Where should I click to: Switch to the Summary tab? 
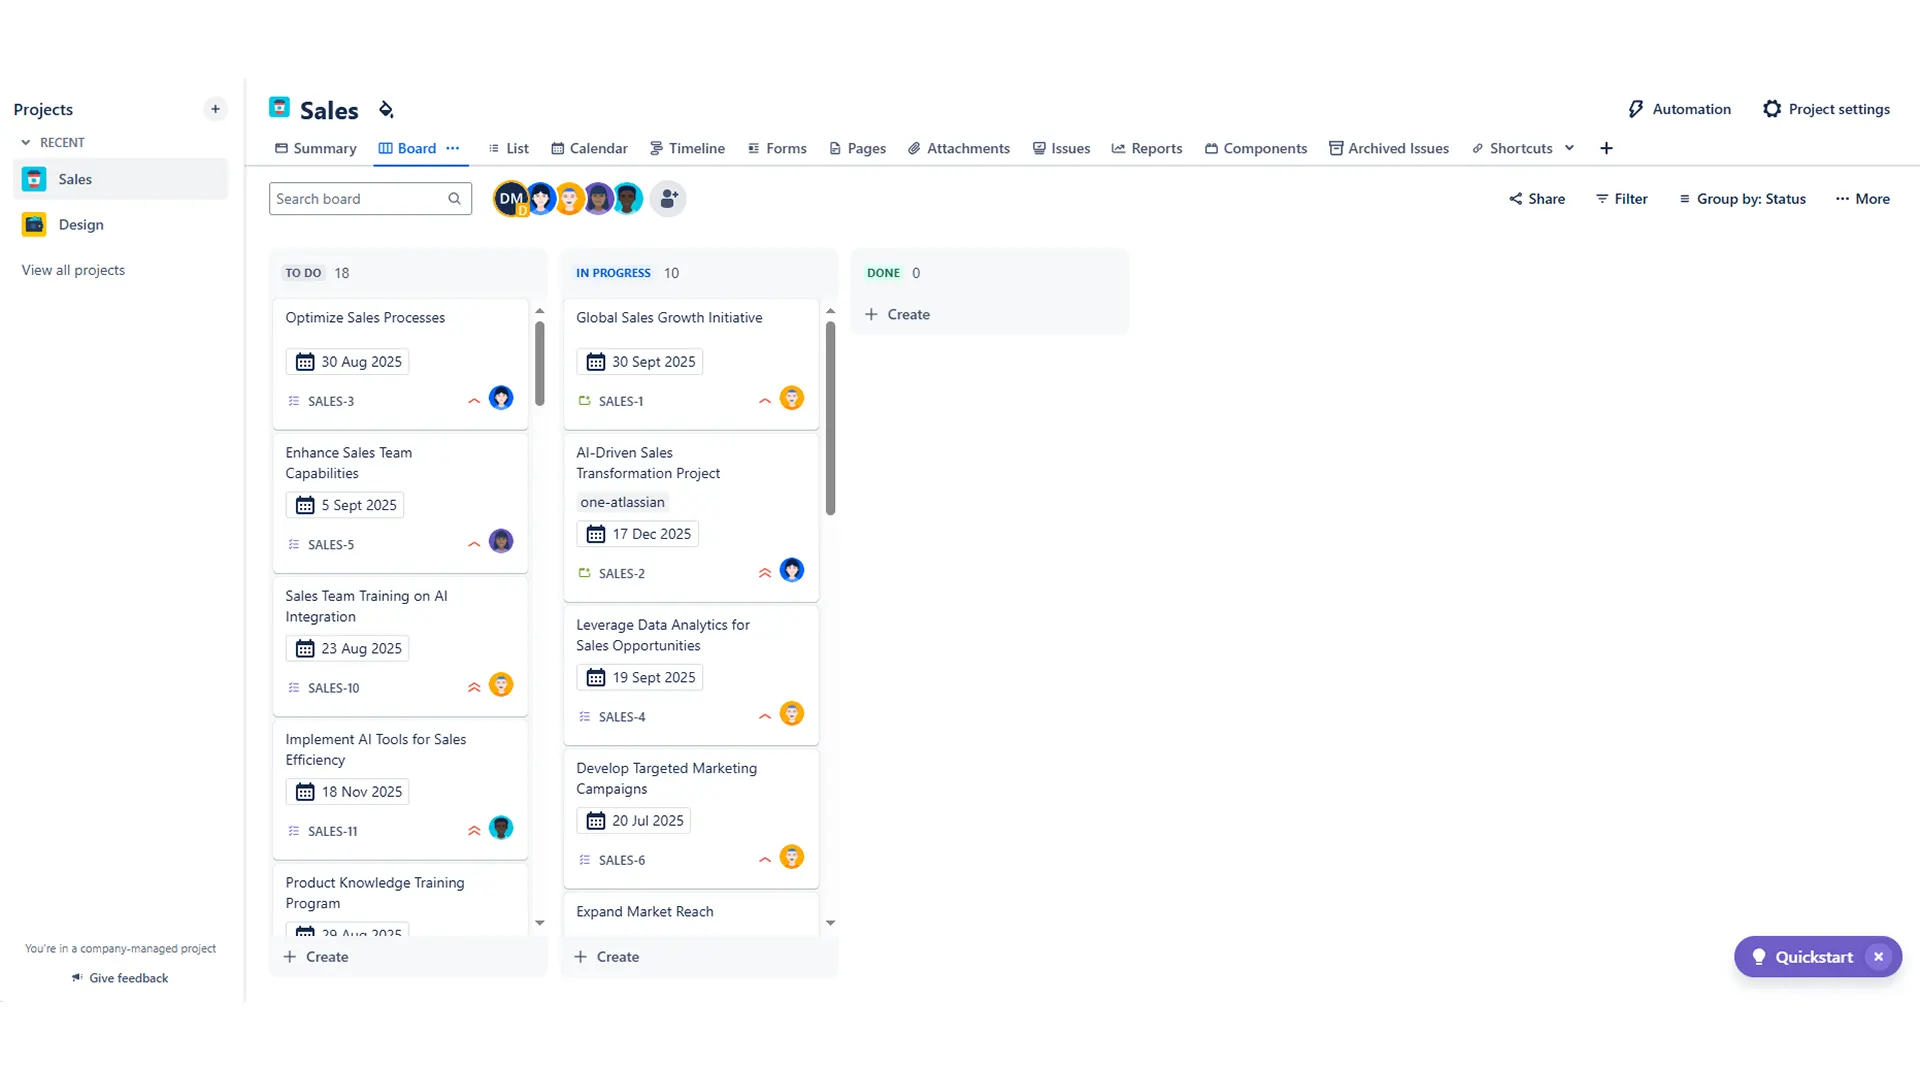point(315,148)
